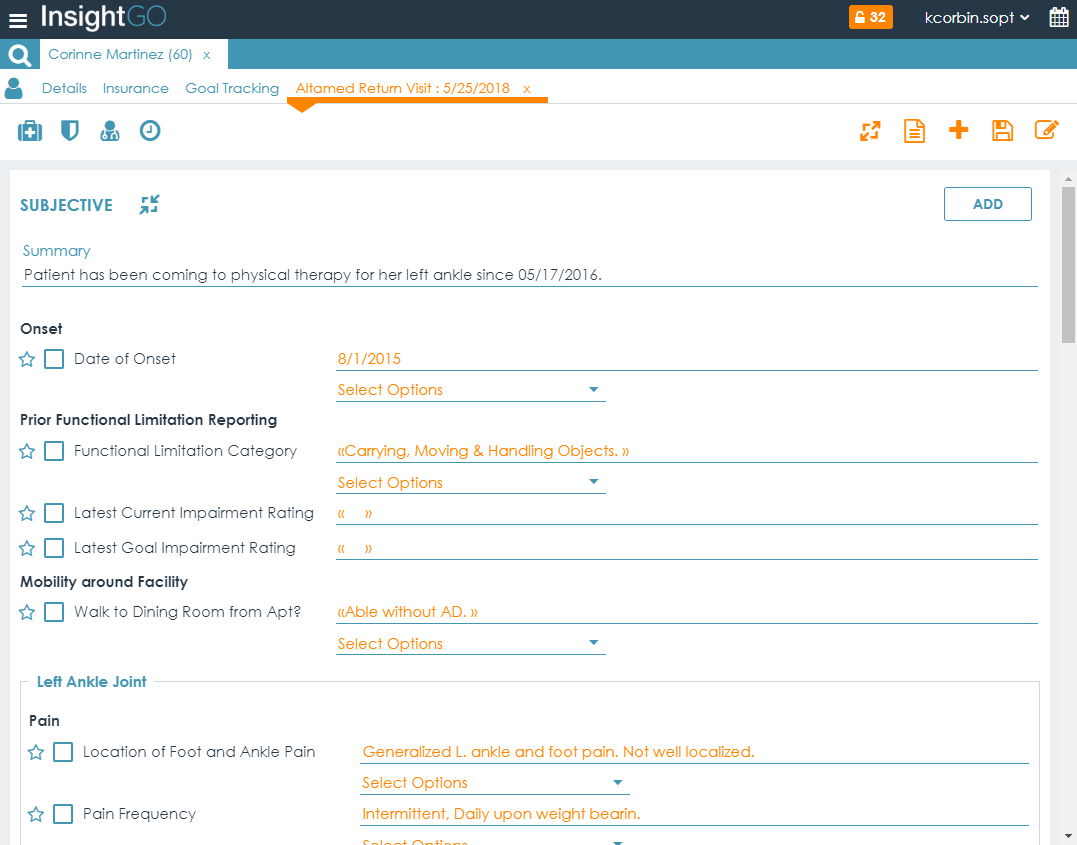
Task: Enable the Pain Frequency checkbox
Action: click(x=63, y=814)
